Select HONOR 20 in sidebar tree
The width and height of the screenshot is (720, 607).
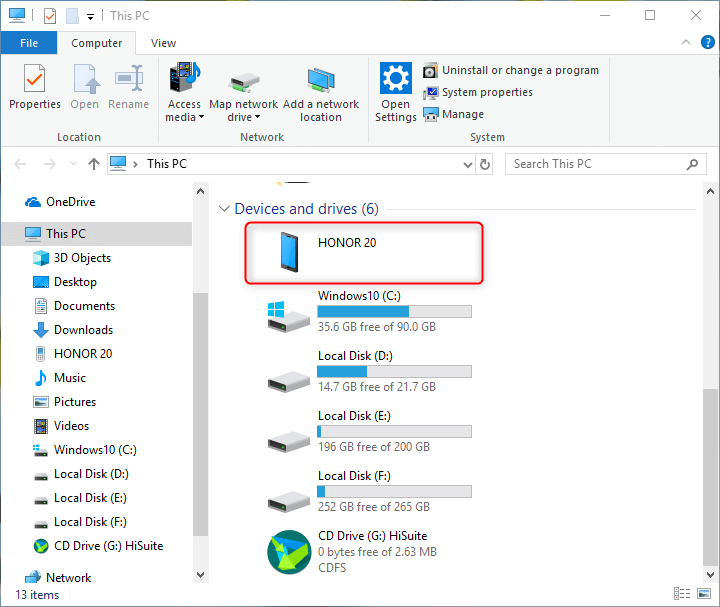(73, 354)
